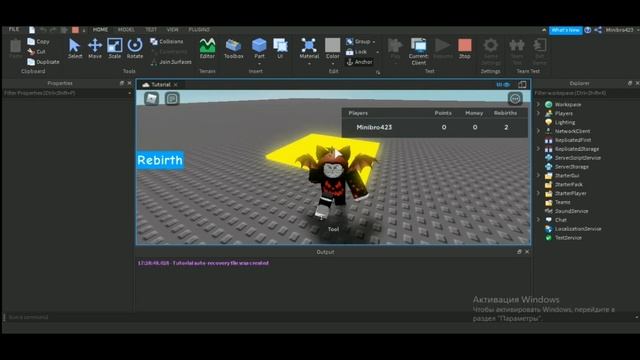
Task: Click the Color swatch in Edit group
Action: (332, 45)
